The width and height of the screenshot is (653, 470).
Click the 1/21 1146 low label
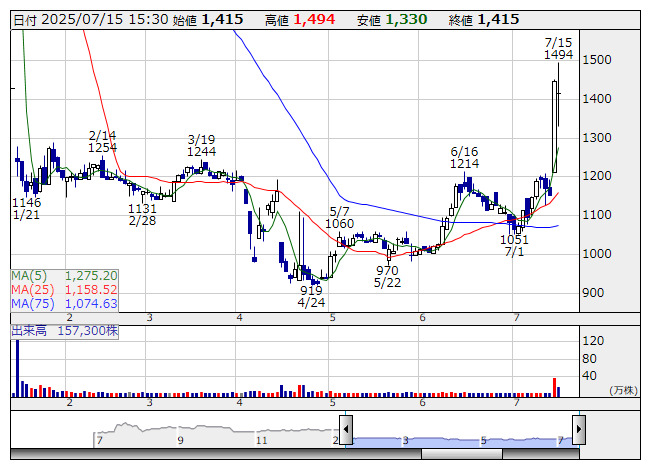point(27,209)
